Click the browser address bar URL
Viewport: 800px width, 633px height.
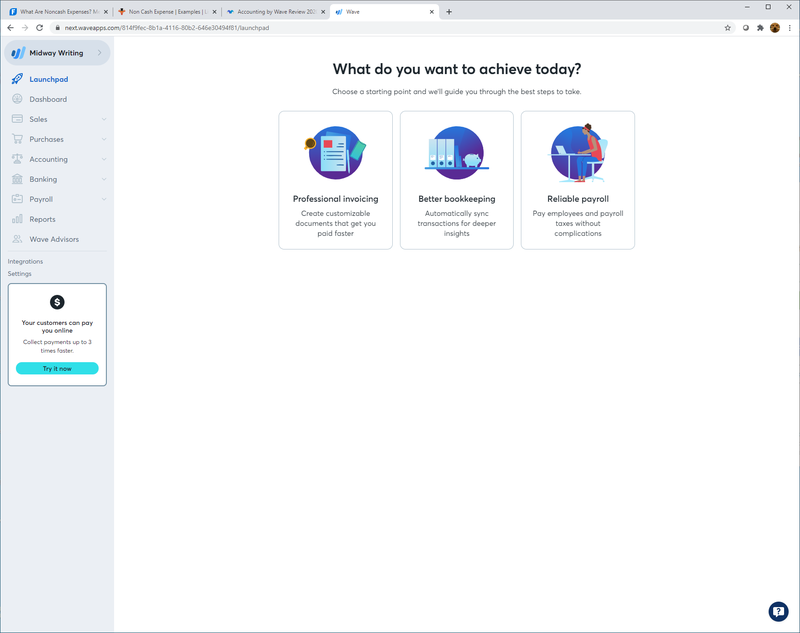166,28
